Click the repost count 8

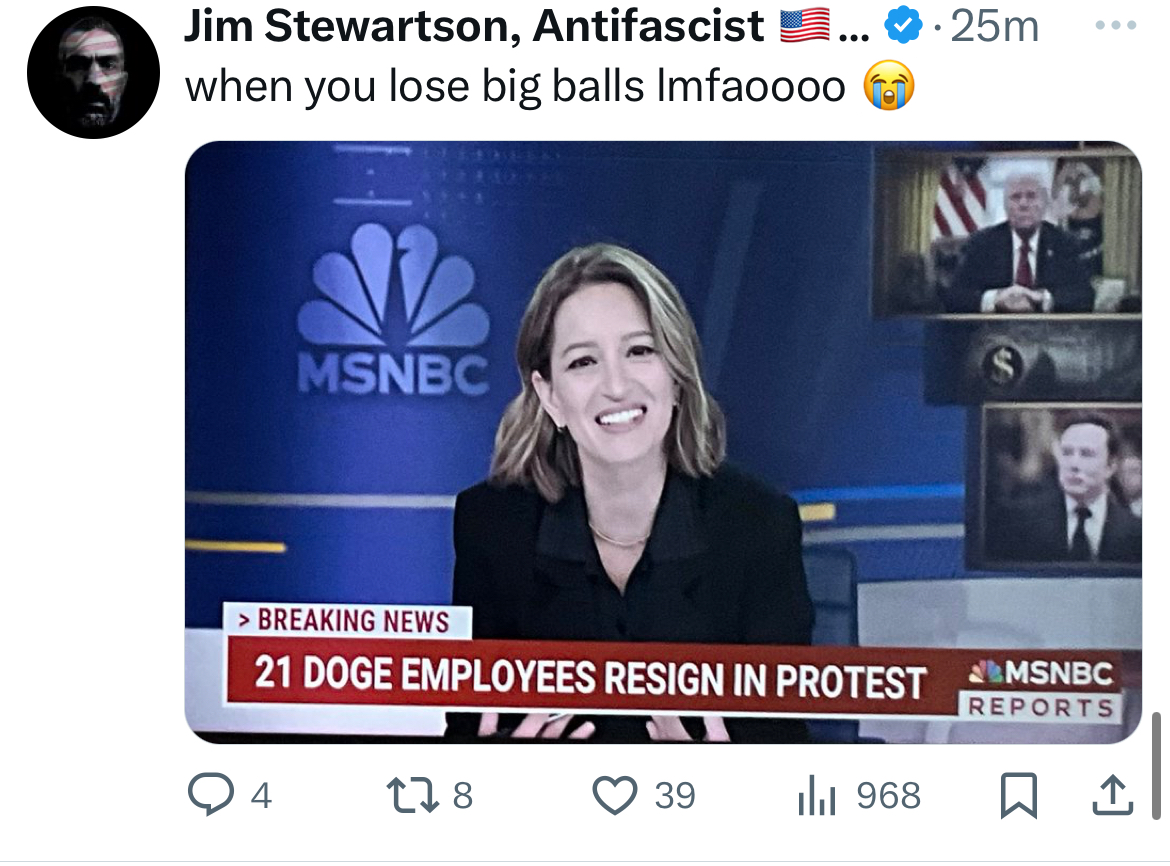click(463, 795)
